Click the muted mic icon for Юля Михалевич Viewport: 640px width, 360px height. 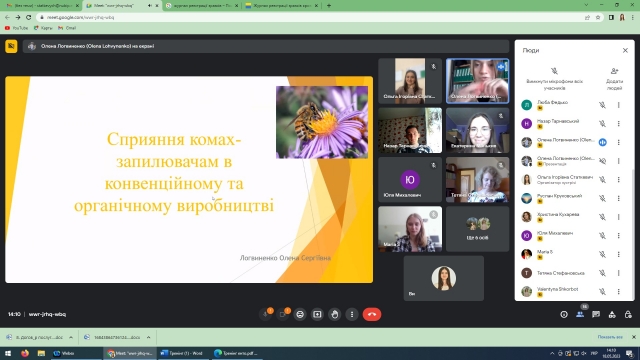pos(602,236)
